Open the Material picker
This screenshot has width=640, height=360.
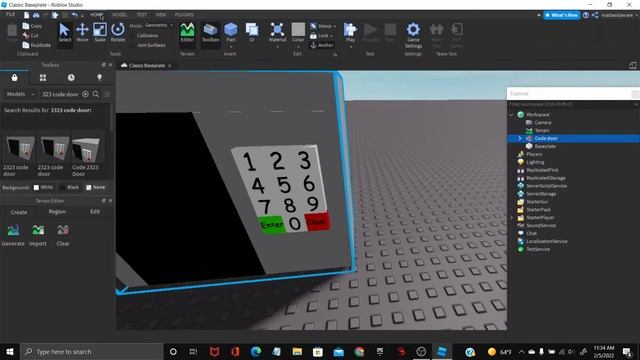coord(277,33)
